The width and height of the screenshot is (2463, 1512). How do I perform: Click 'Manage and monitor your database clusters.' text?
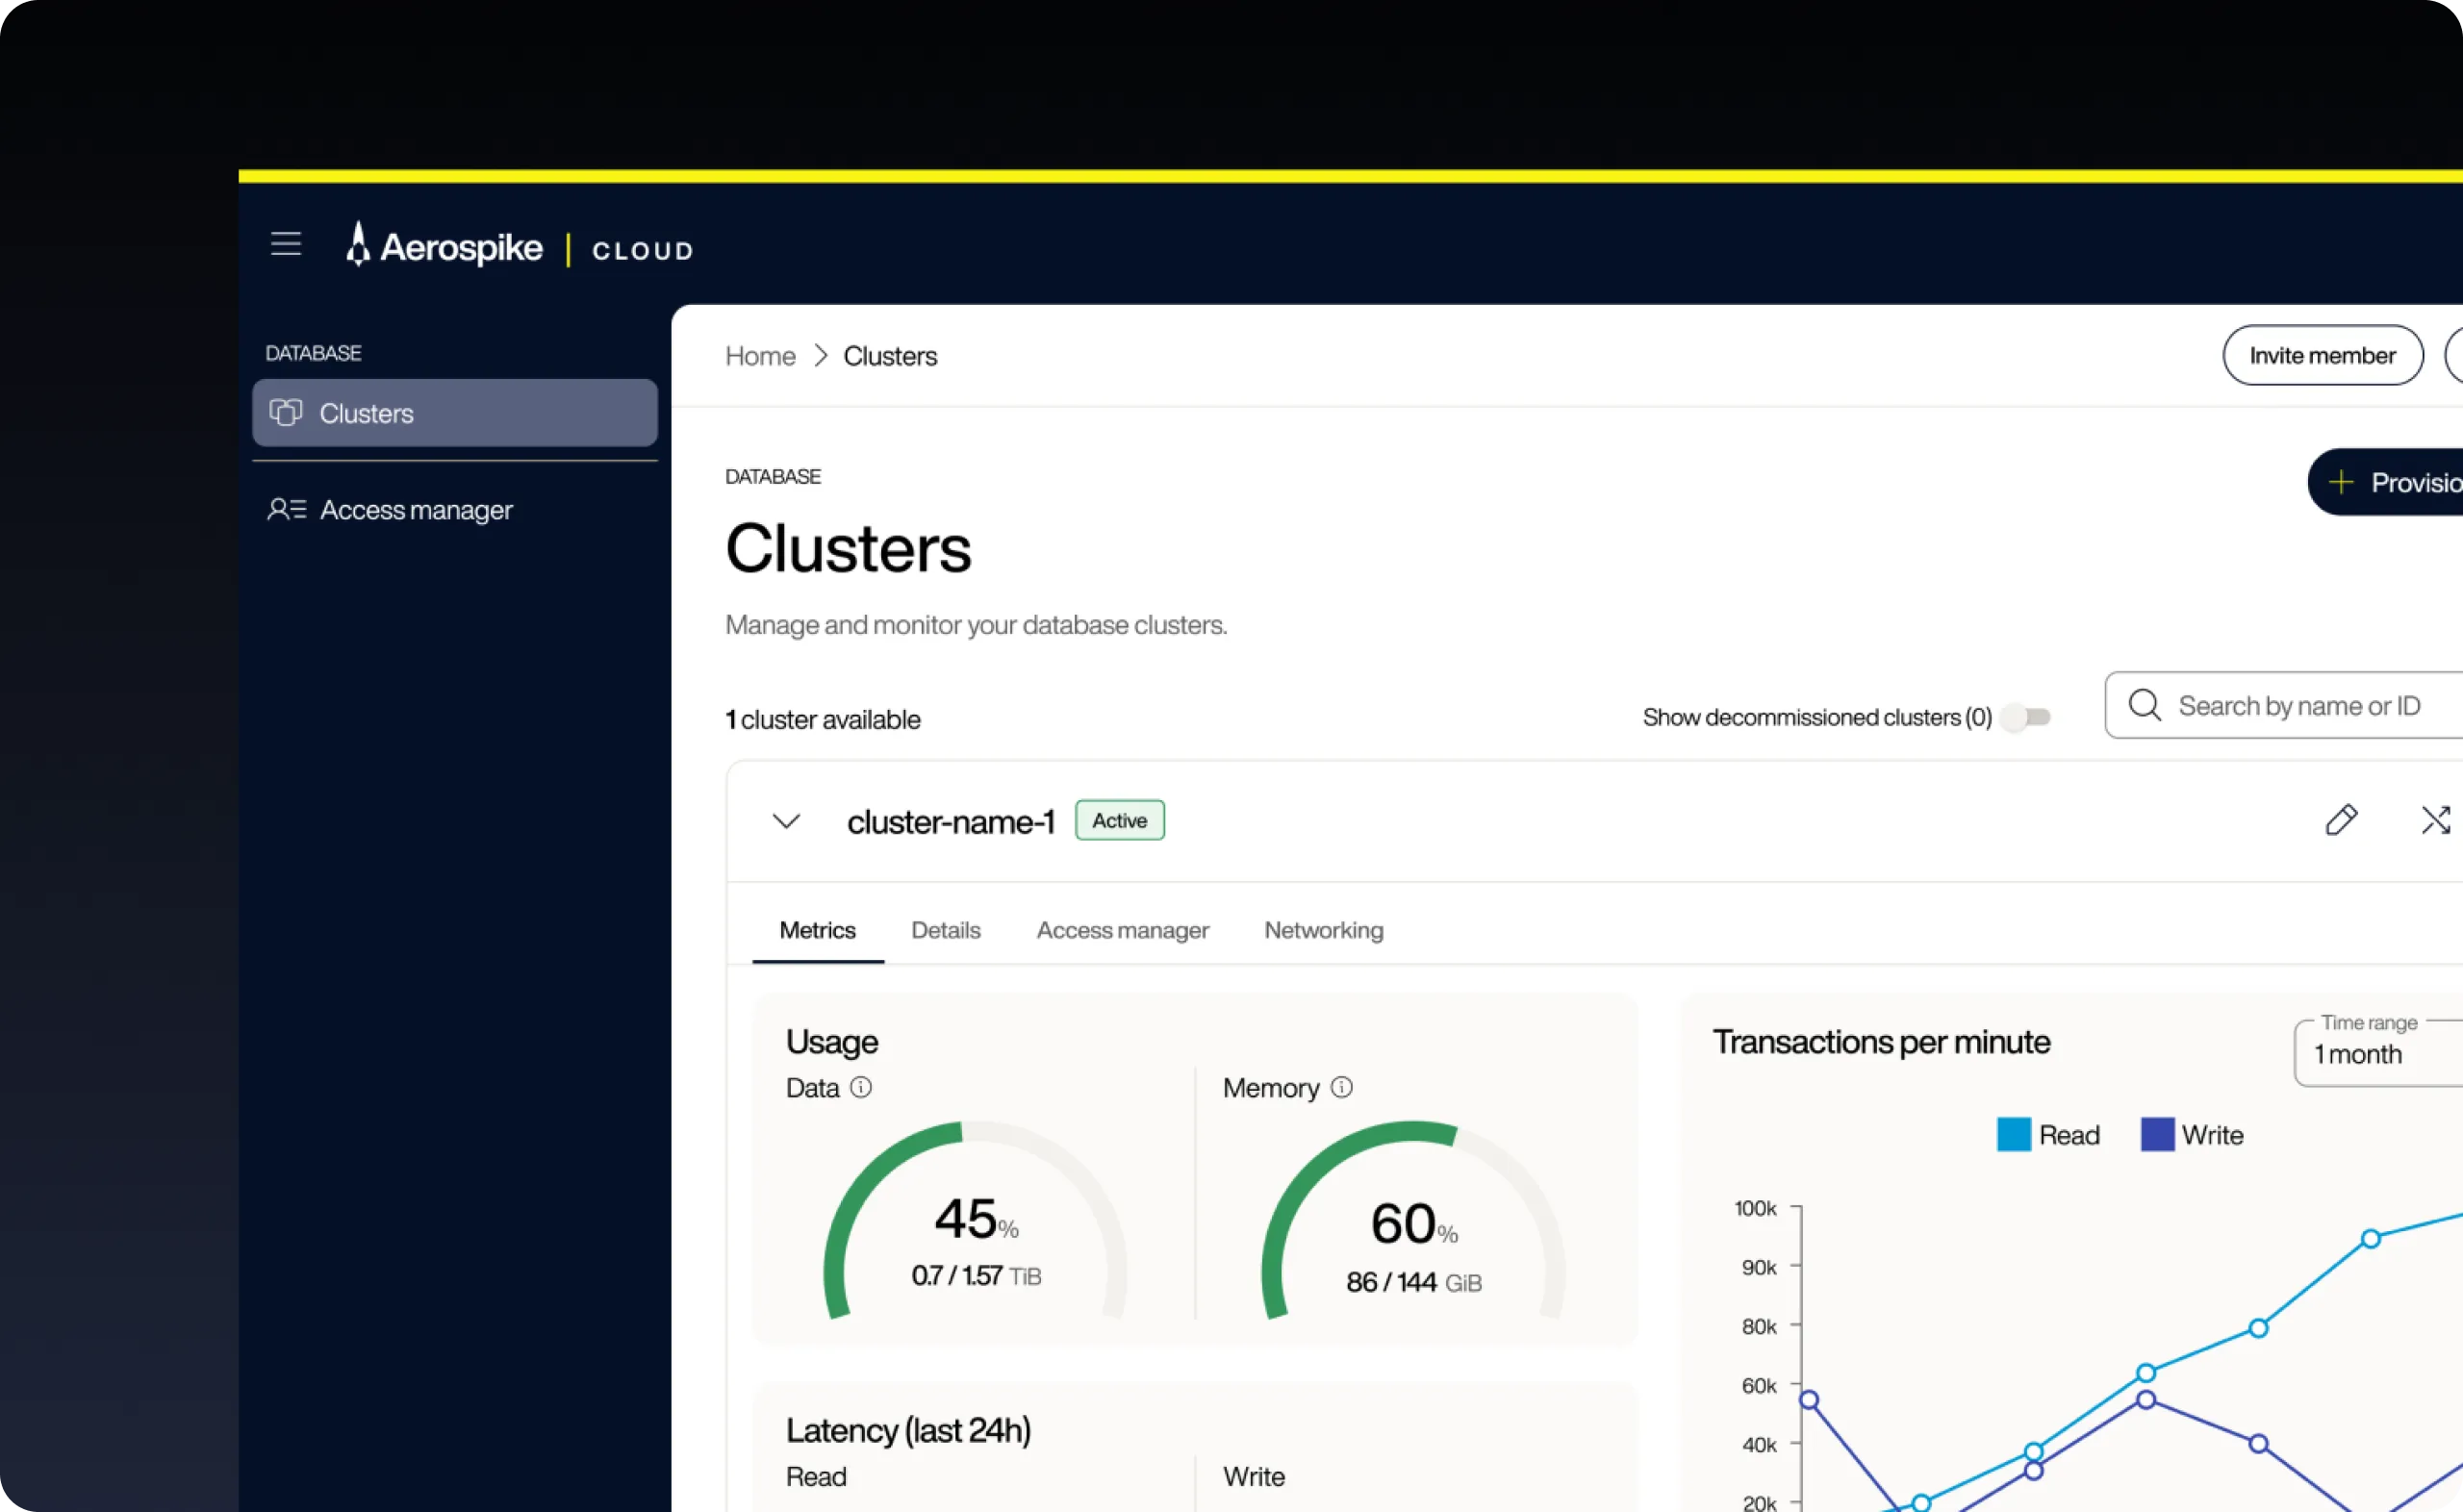pyautogui.click(x=976, y=625)
